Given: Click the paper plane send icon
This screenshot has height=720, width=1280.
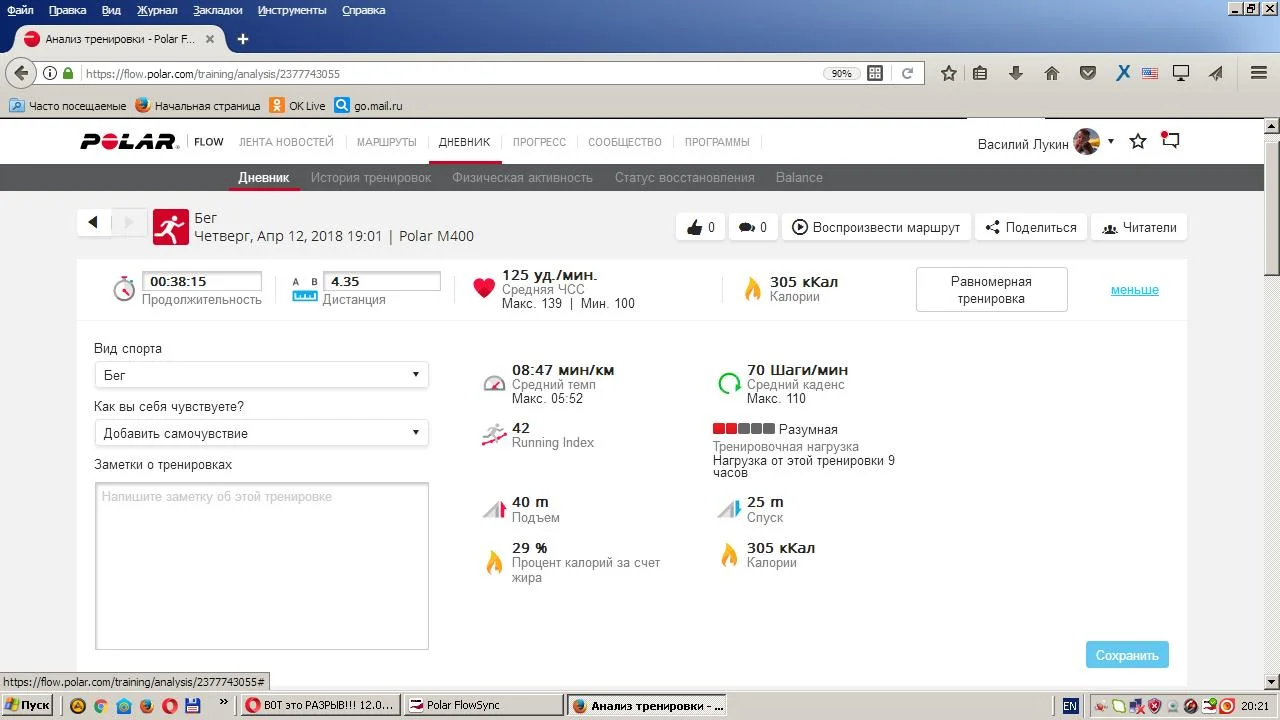Looking at the screenshot, I should tap(1216, 73).
